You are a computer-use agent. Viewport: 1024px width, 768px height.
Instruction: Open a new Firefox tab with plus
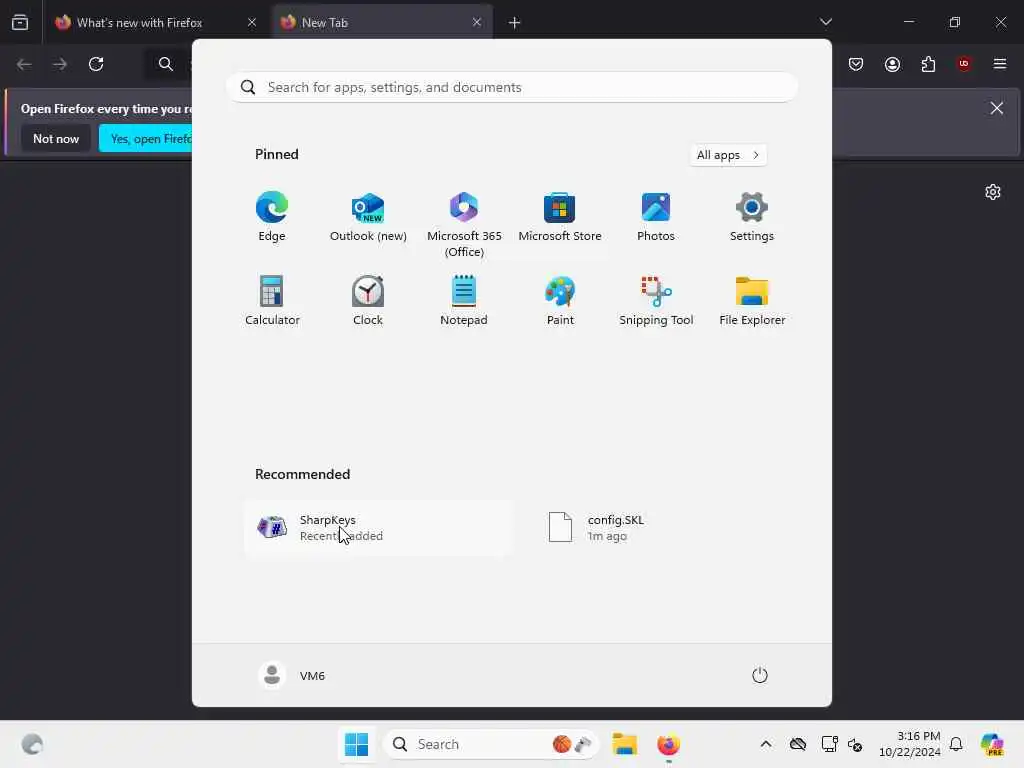[515, 23]
